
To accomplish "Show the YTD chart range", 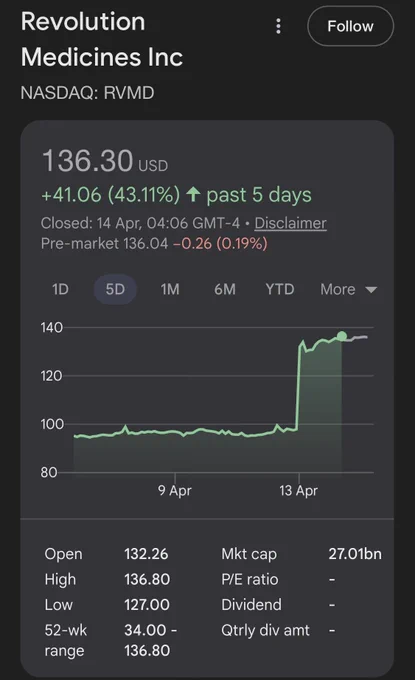I will coord(280,289).
